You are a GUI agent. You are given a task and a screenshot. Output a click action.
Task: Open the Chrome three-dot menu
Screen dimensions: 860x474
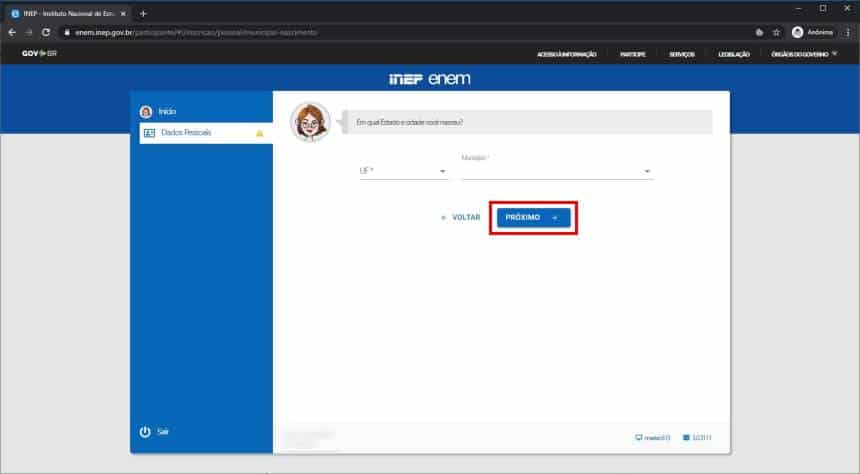[848, 32]
